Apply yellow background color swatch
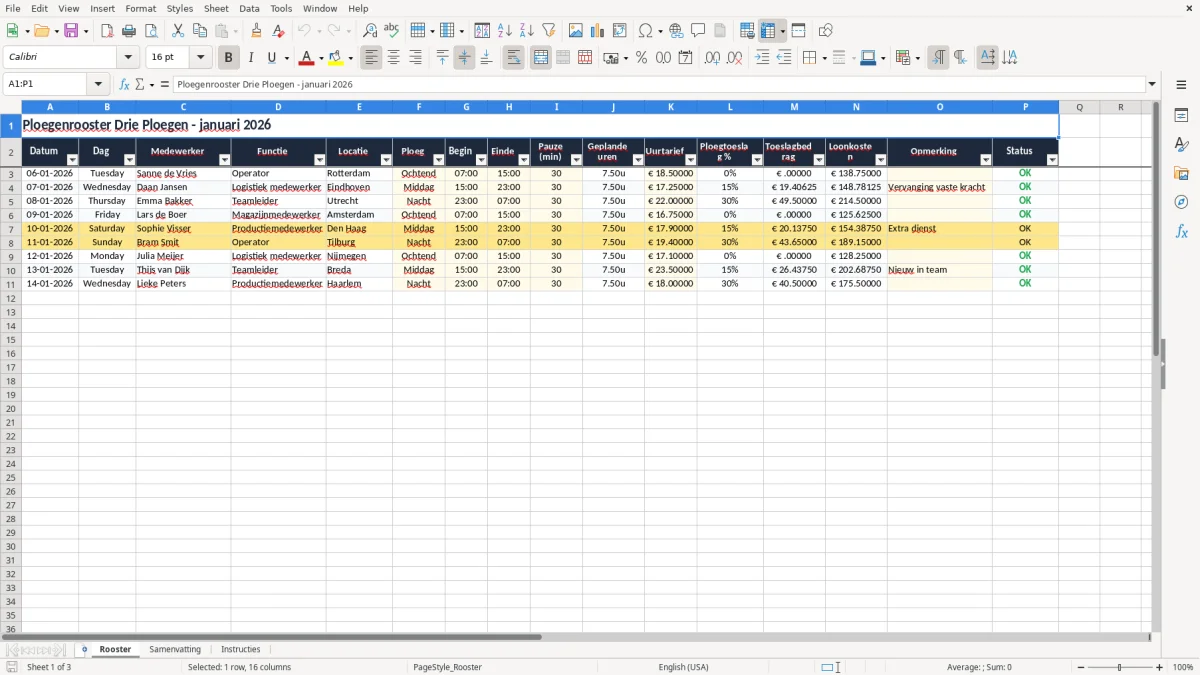 336,58
